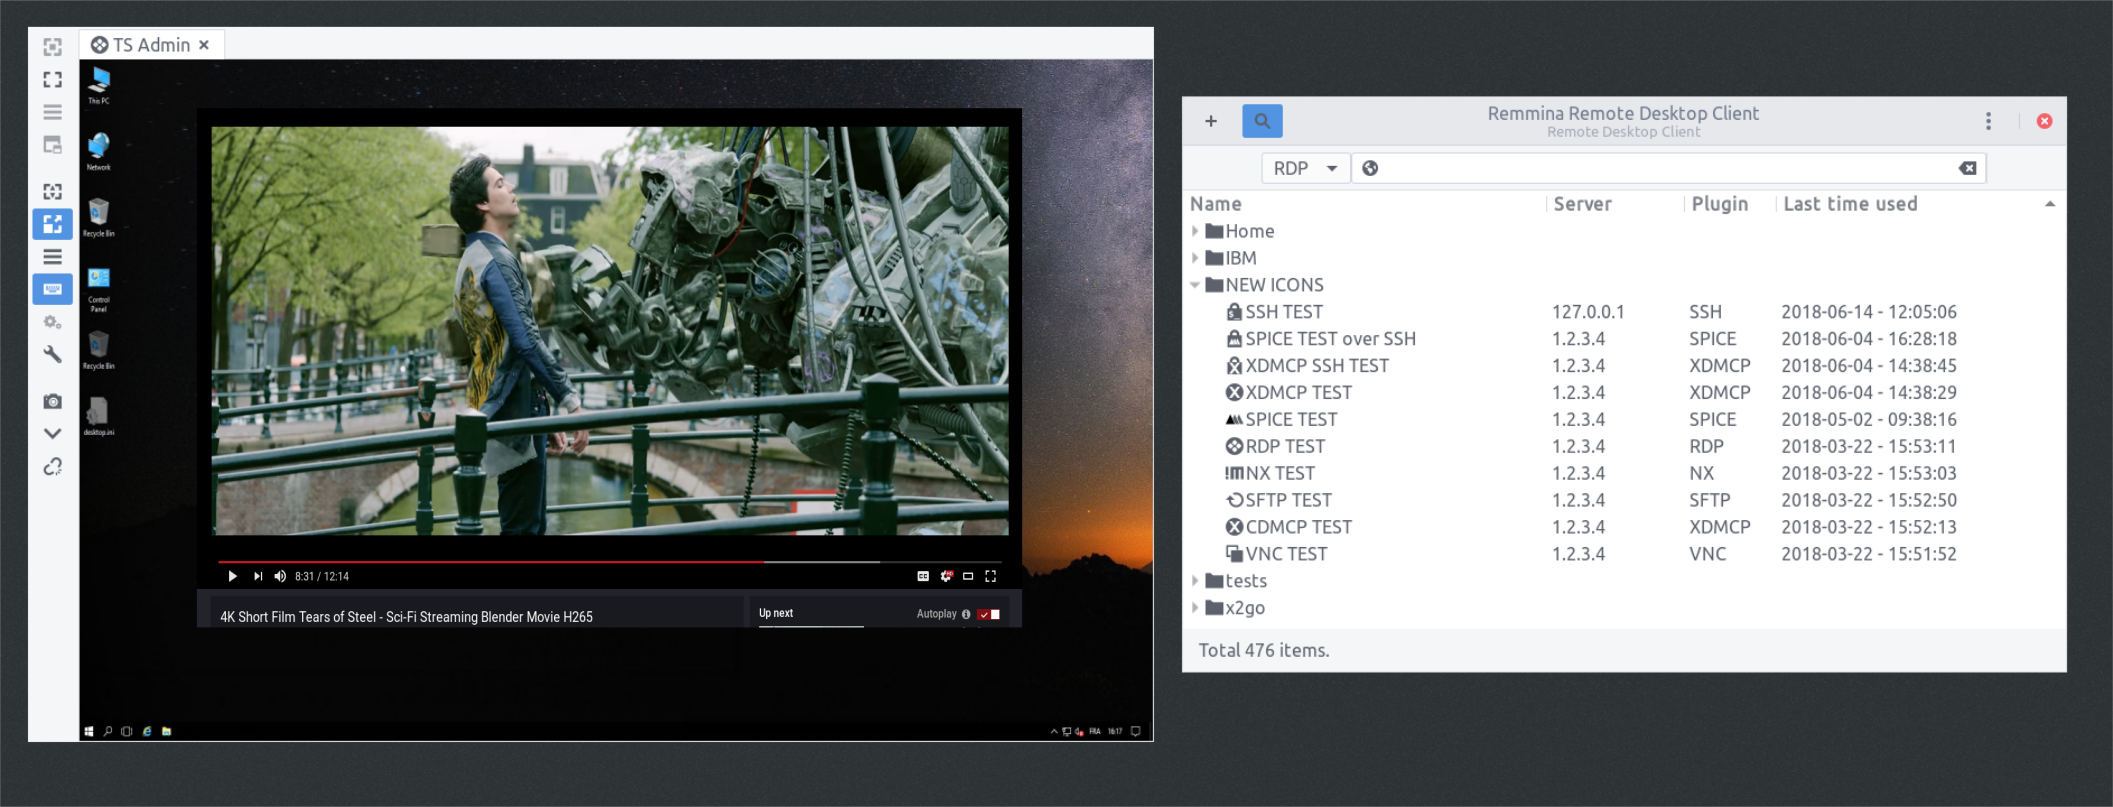Expand the x2go folder
The image size is (2113, 807).
1195,608
